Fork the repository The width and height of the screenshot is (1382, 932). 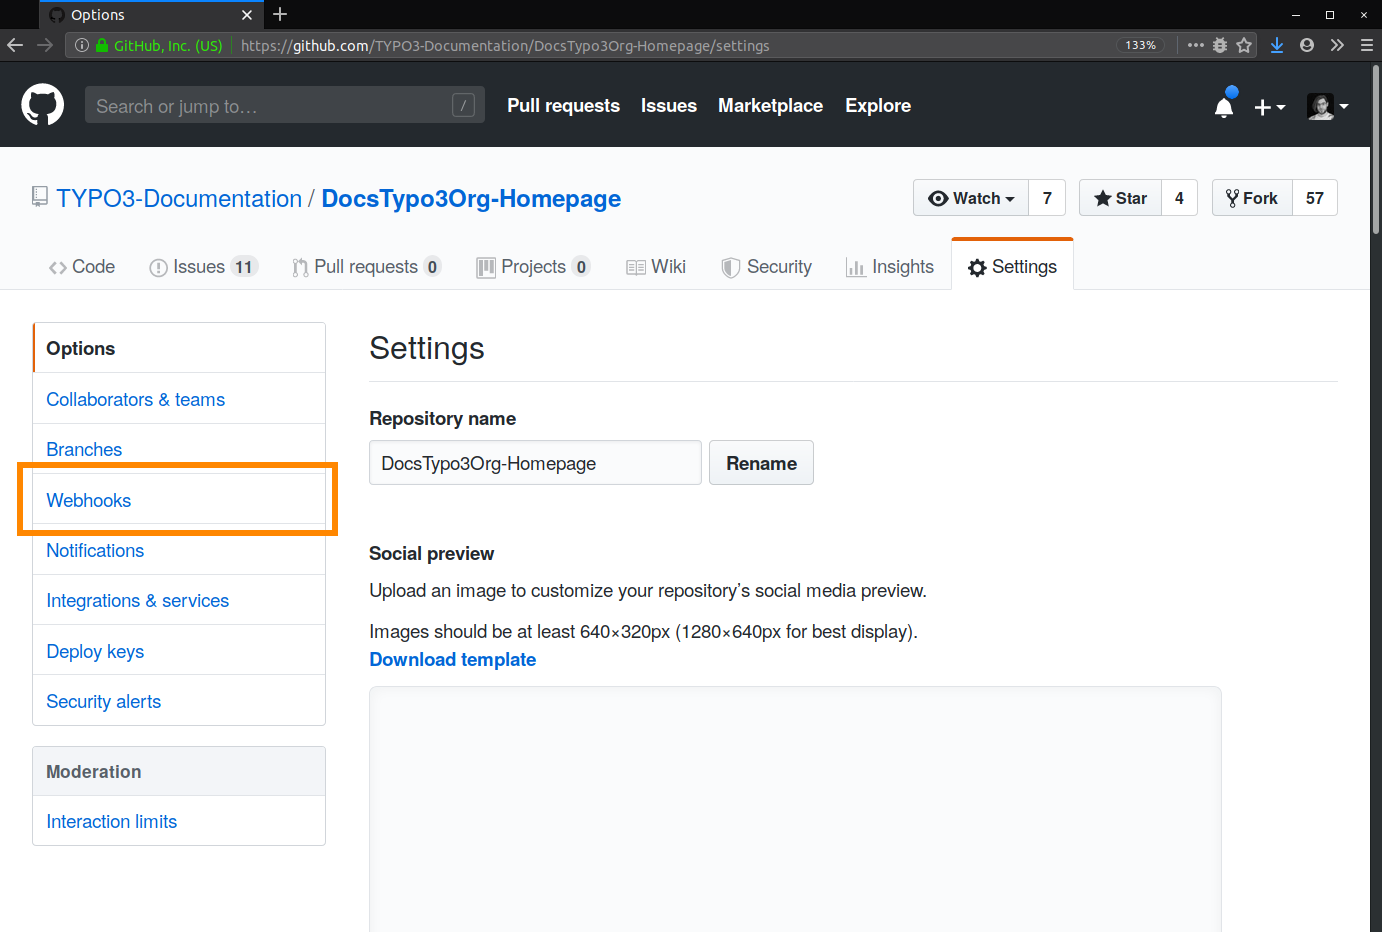[1252, 198]
